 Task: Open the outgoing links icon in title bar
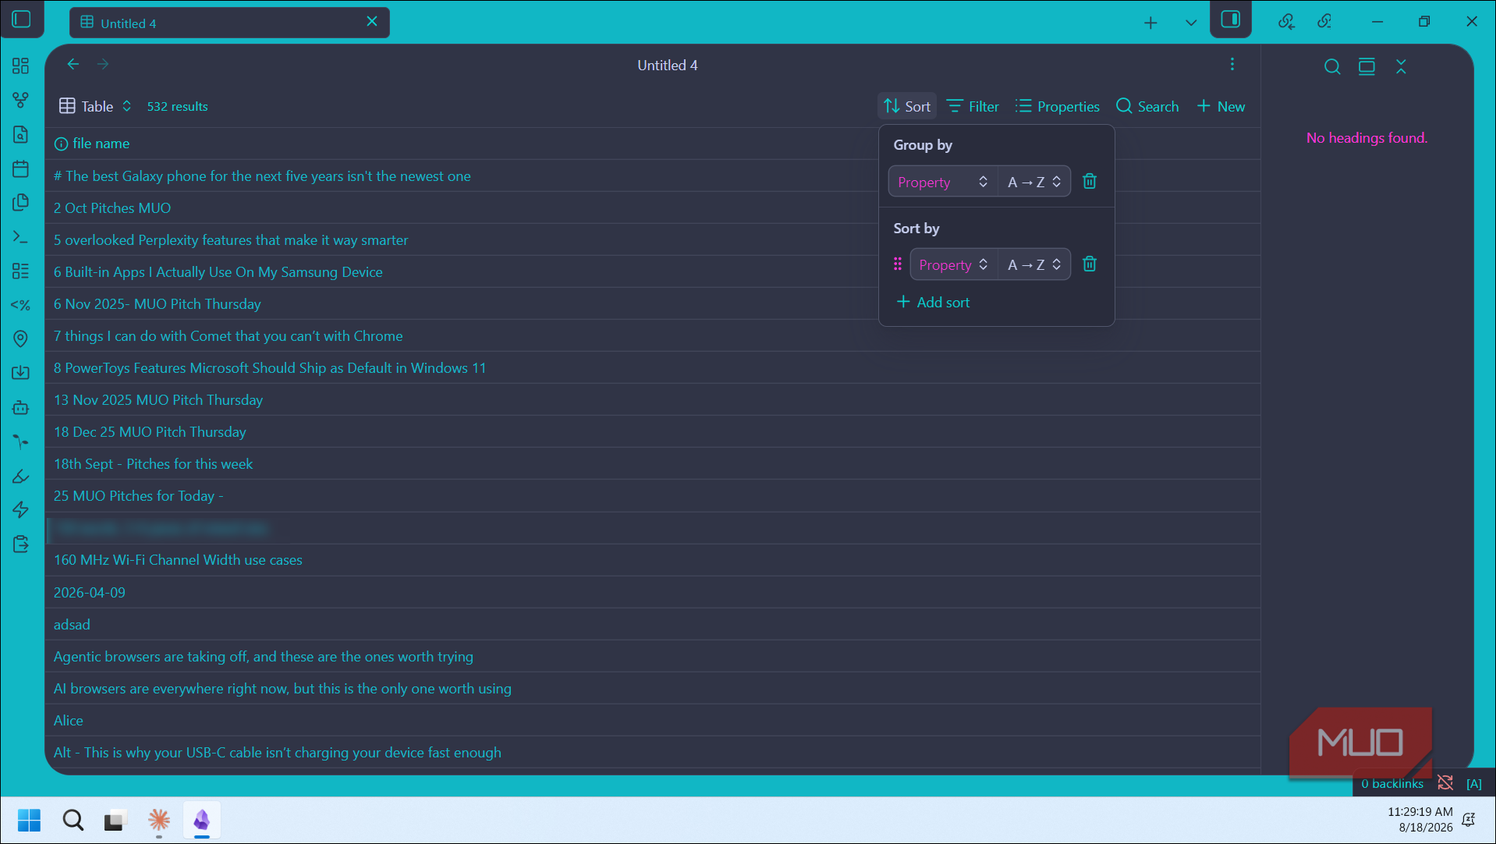(x=1324, y=21)
